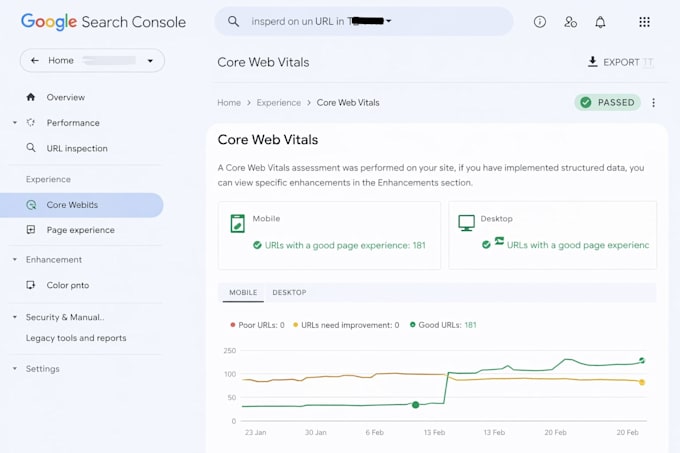The height and width of the screenshot is (453, 680).
Task: Open the Google apps grid
Action: tap(644, 22)
